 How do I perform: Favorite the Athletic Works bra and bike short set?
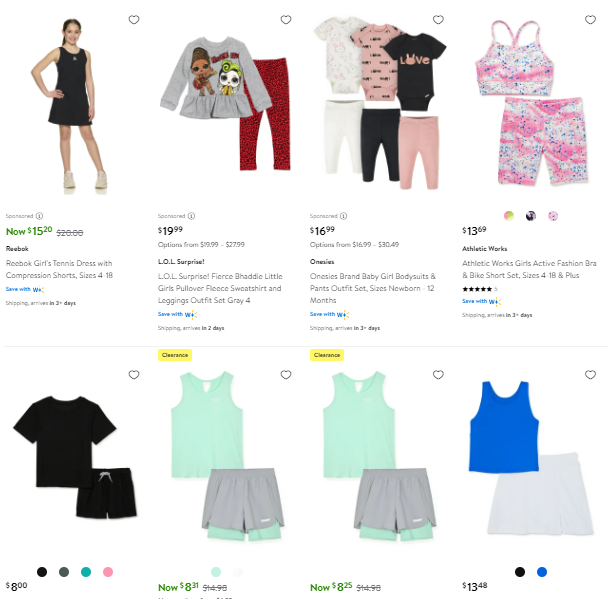(x=590, y=19)
